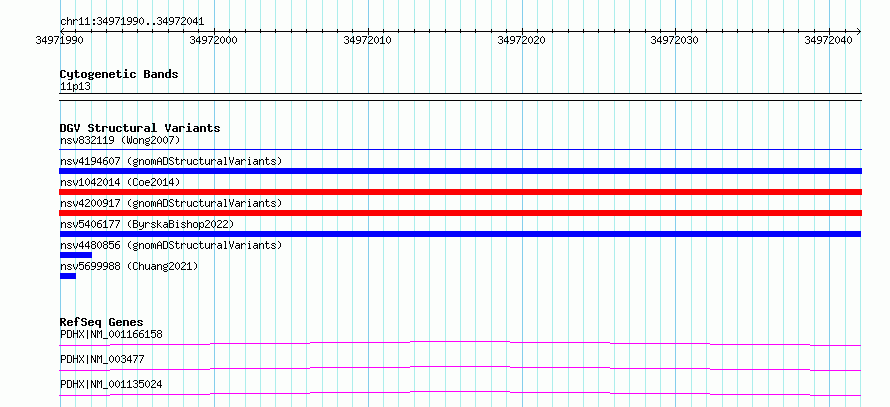
Task: Click the chr11:34971990..34972041 region label
Action: click(132, 22)
